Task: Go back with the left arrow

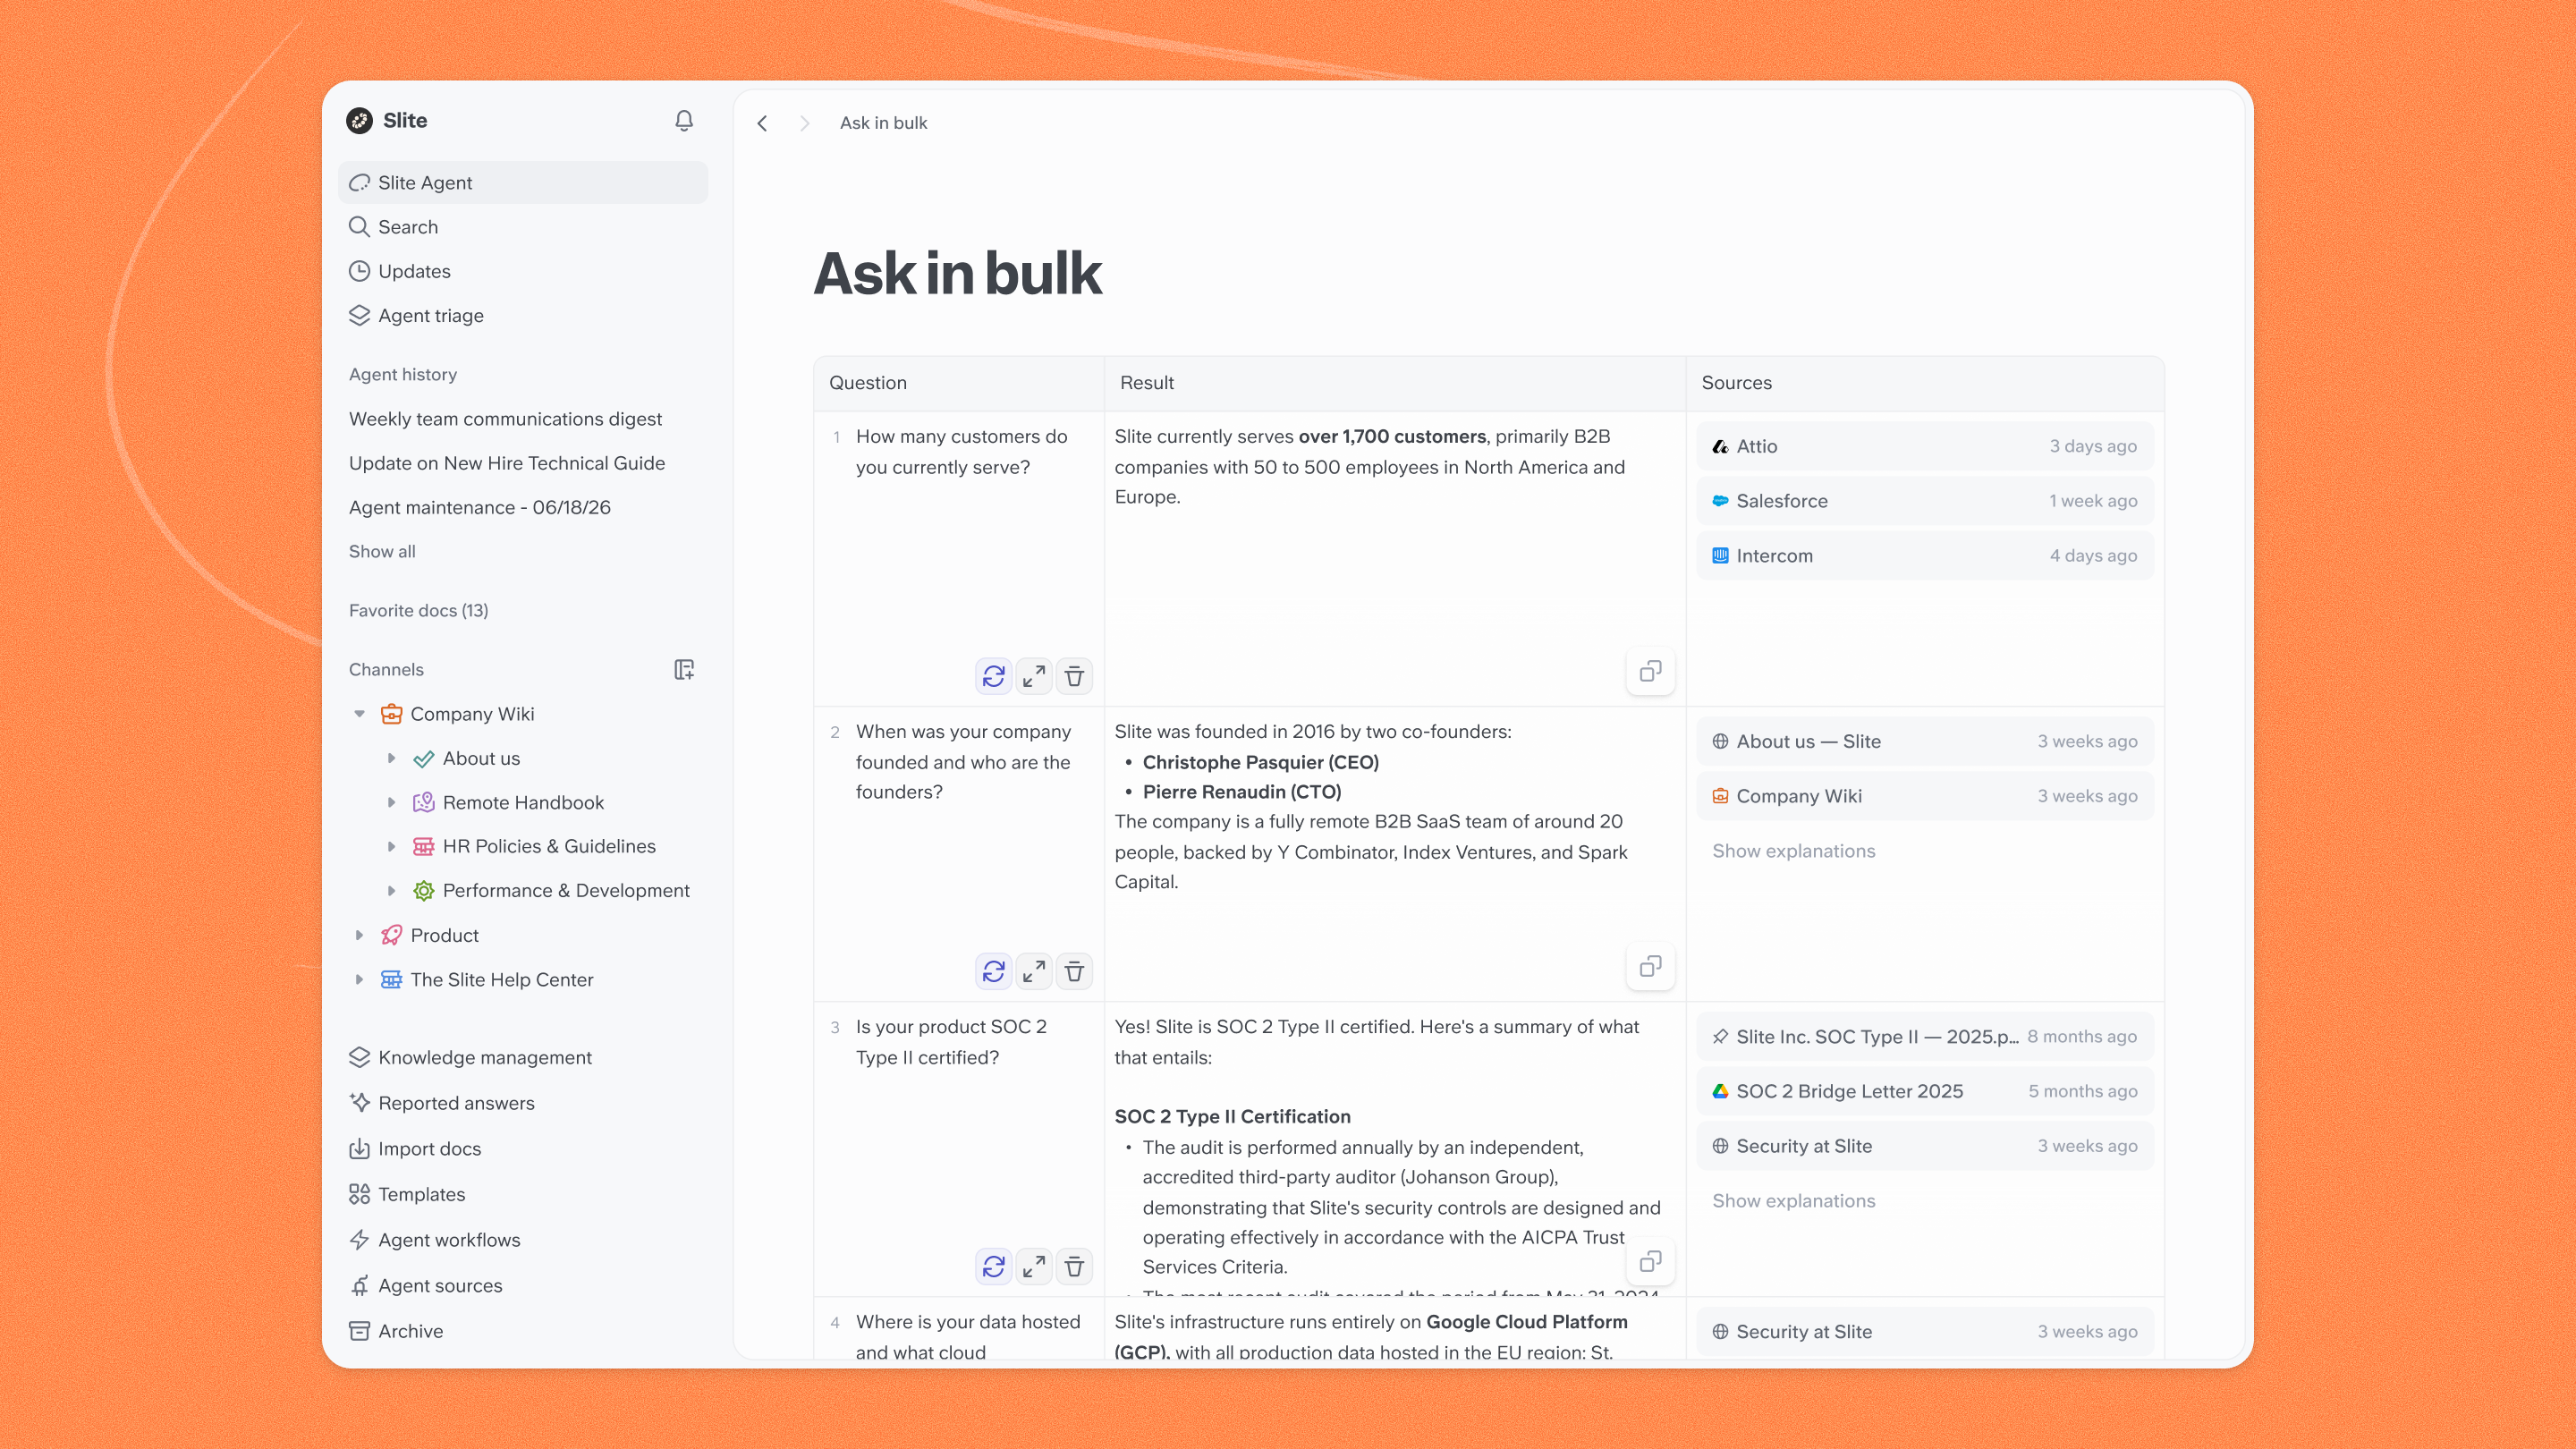Action: click(x=762, y=123)
